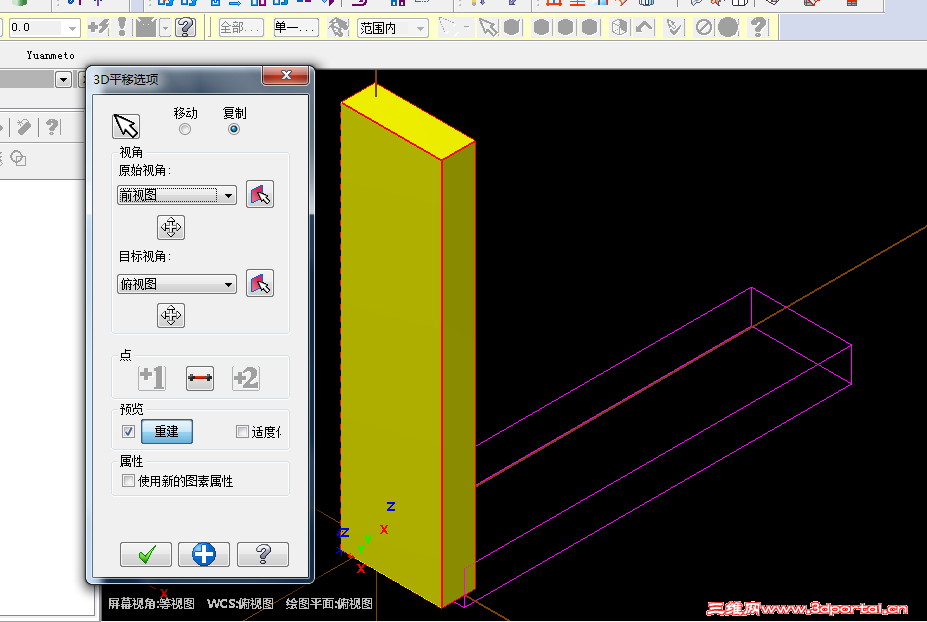Select the arrow selection tool on top toolbar

pyautogui.click(x=488, y=27)
